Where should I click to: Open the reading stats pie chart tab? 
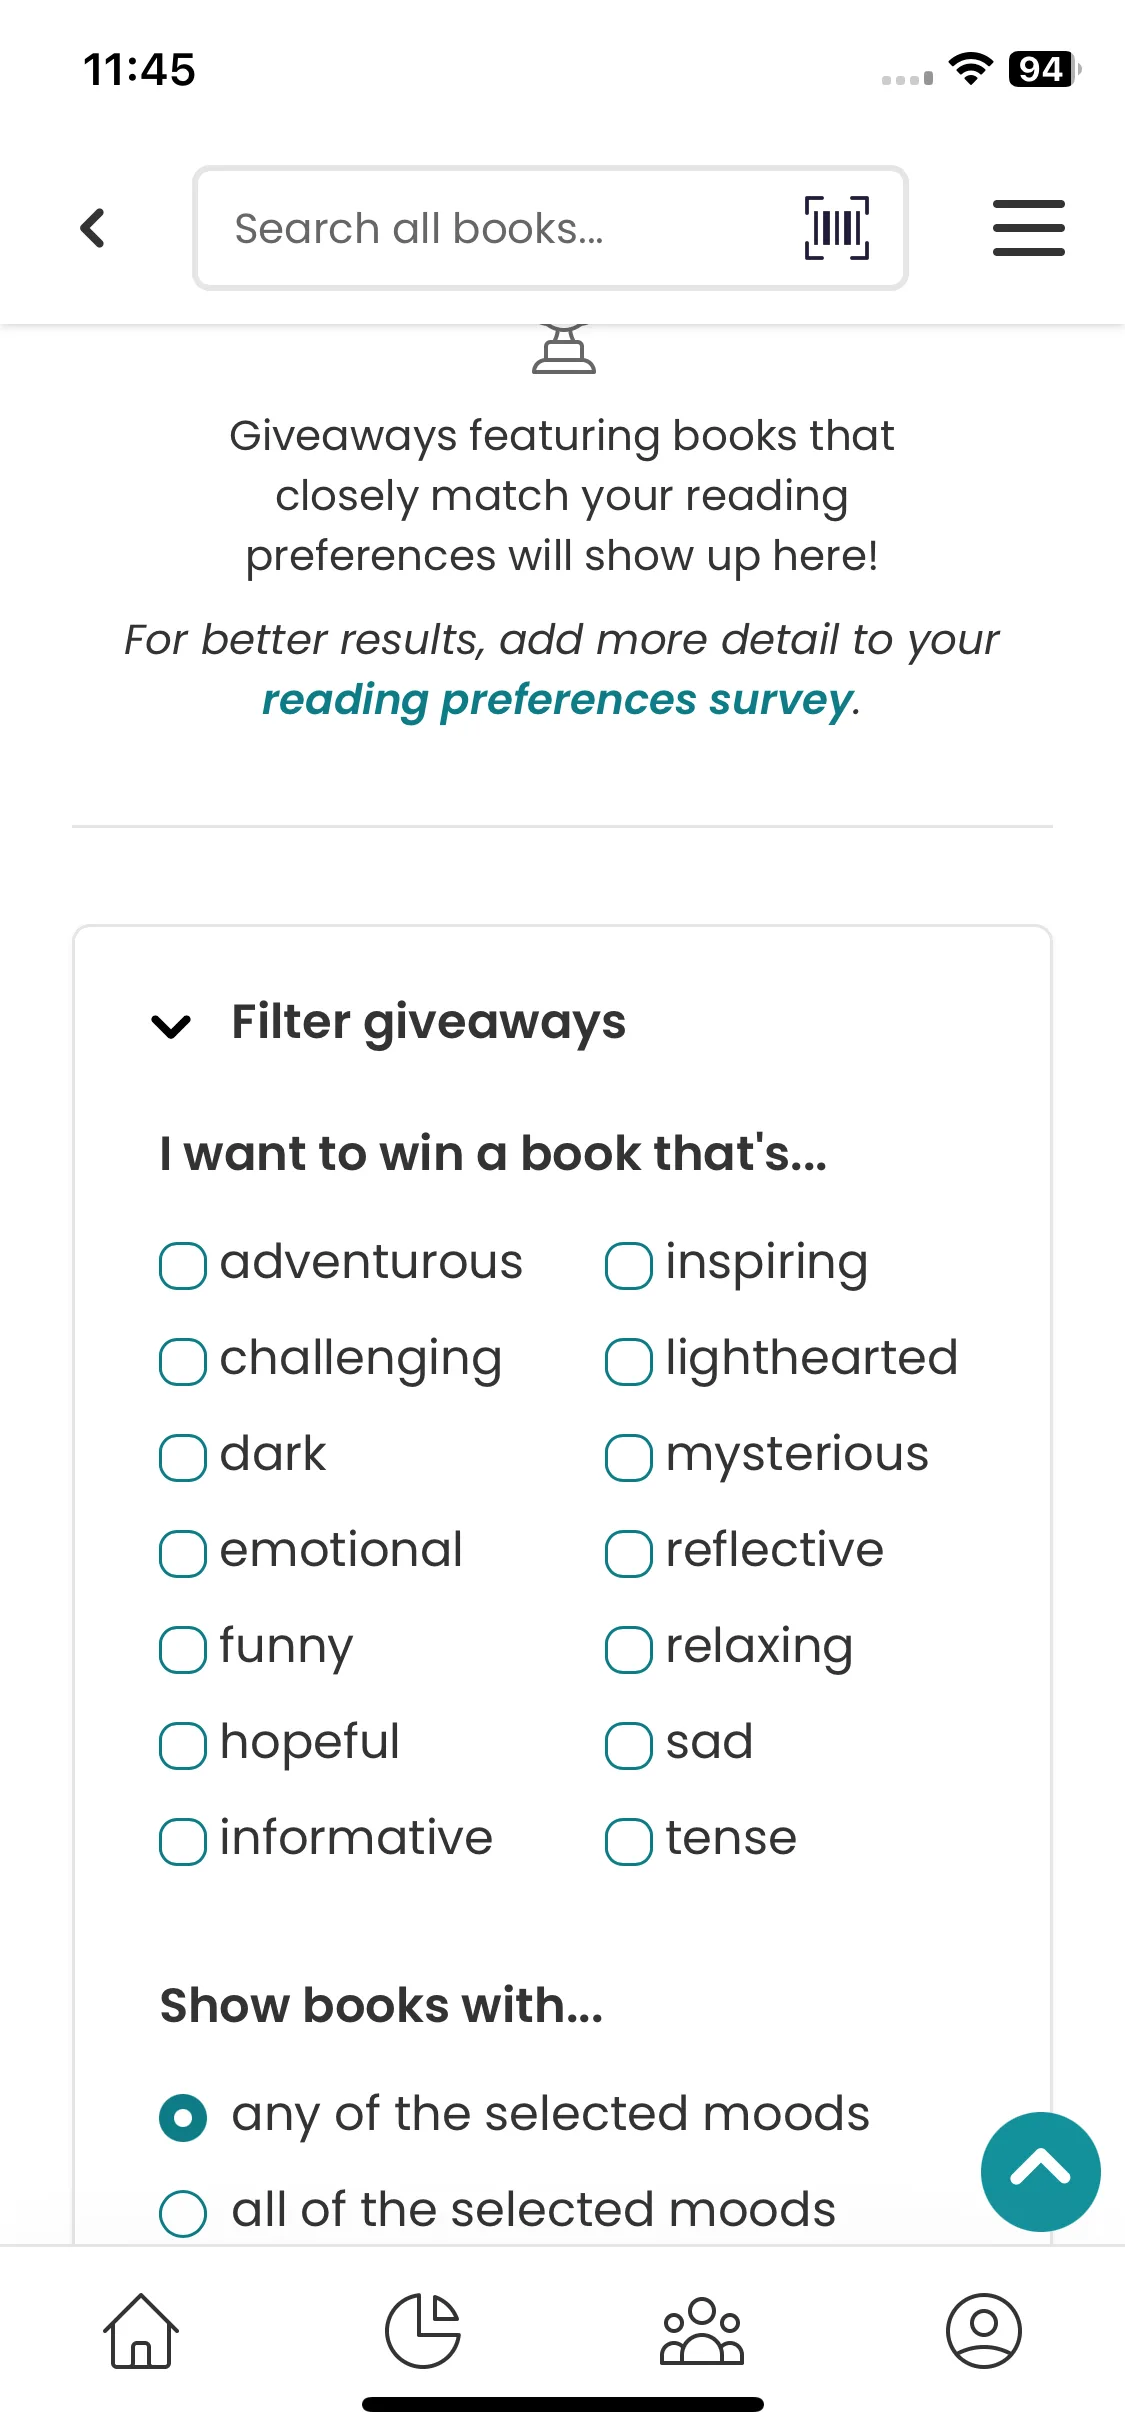(x=422, y=2330)
